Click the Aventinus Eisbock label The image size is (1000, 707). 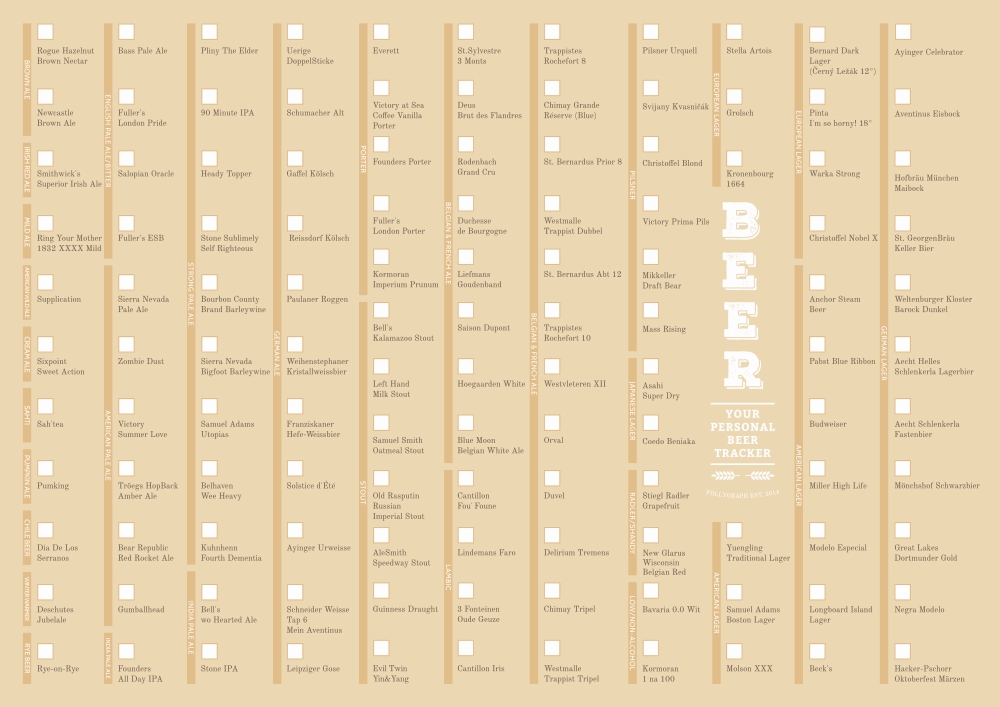[x=927, y=114]
